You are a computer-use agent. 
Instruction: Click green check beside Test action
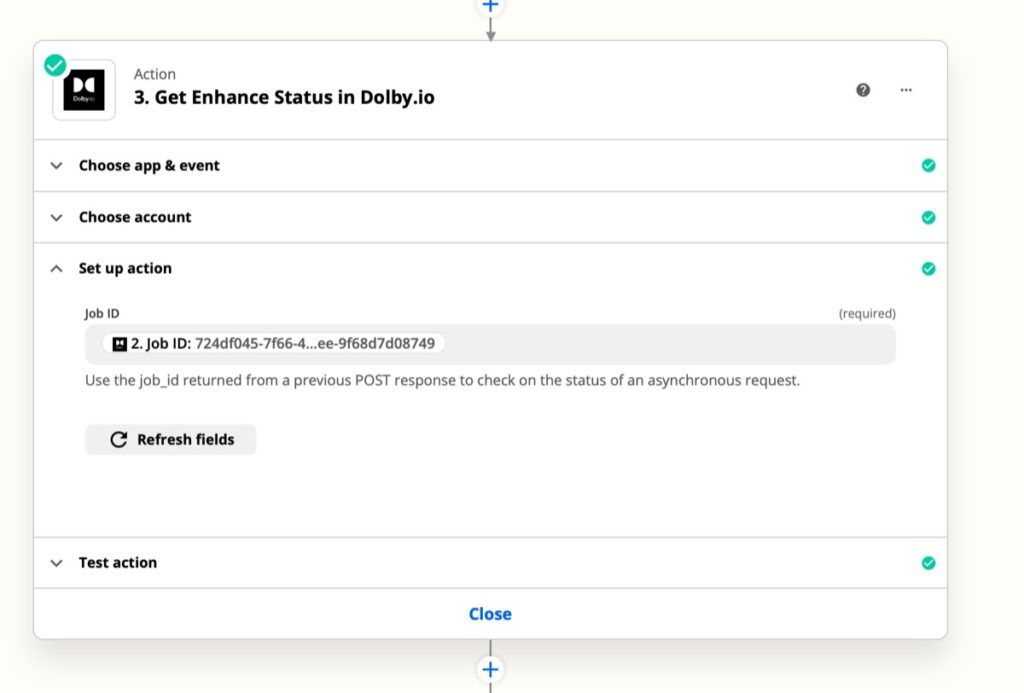(928, 563)
